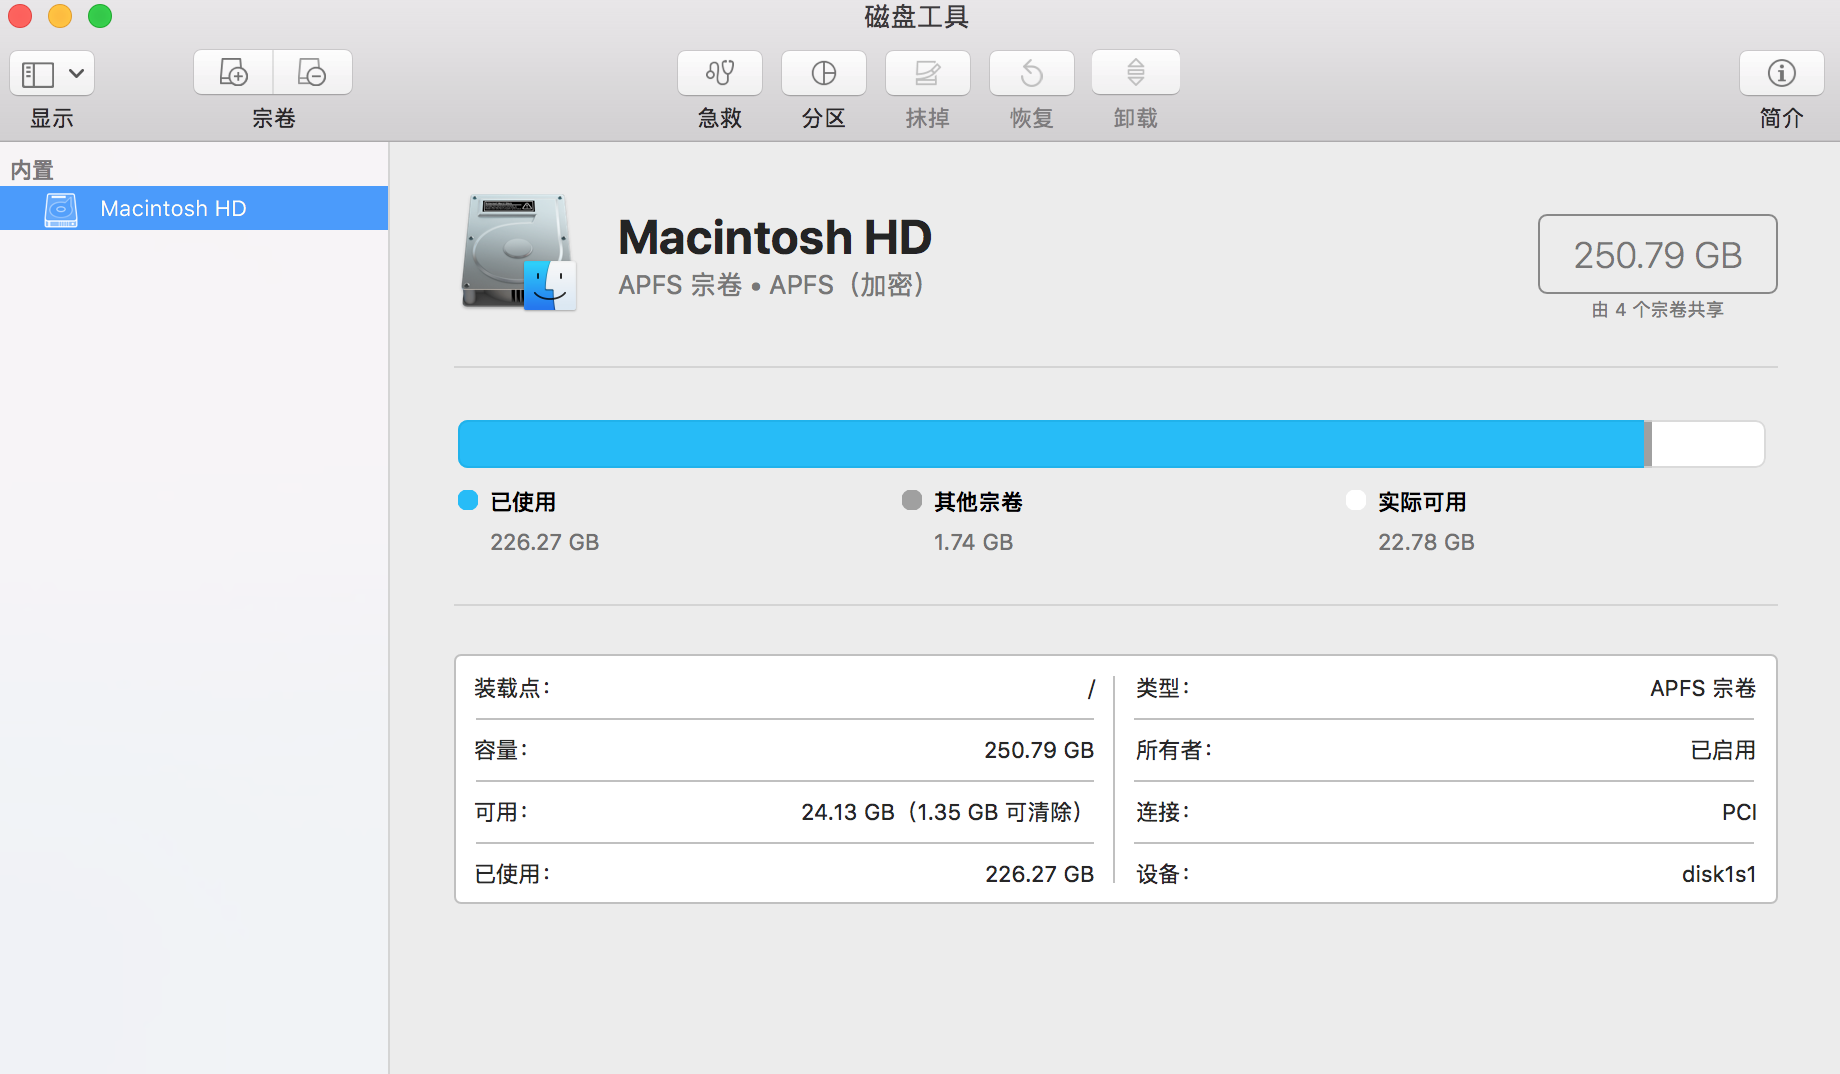Click the 磁盘工具 window title
Image resolution: width=1840 pixels, height=1074 pixels.
click(917, 17)
